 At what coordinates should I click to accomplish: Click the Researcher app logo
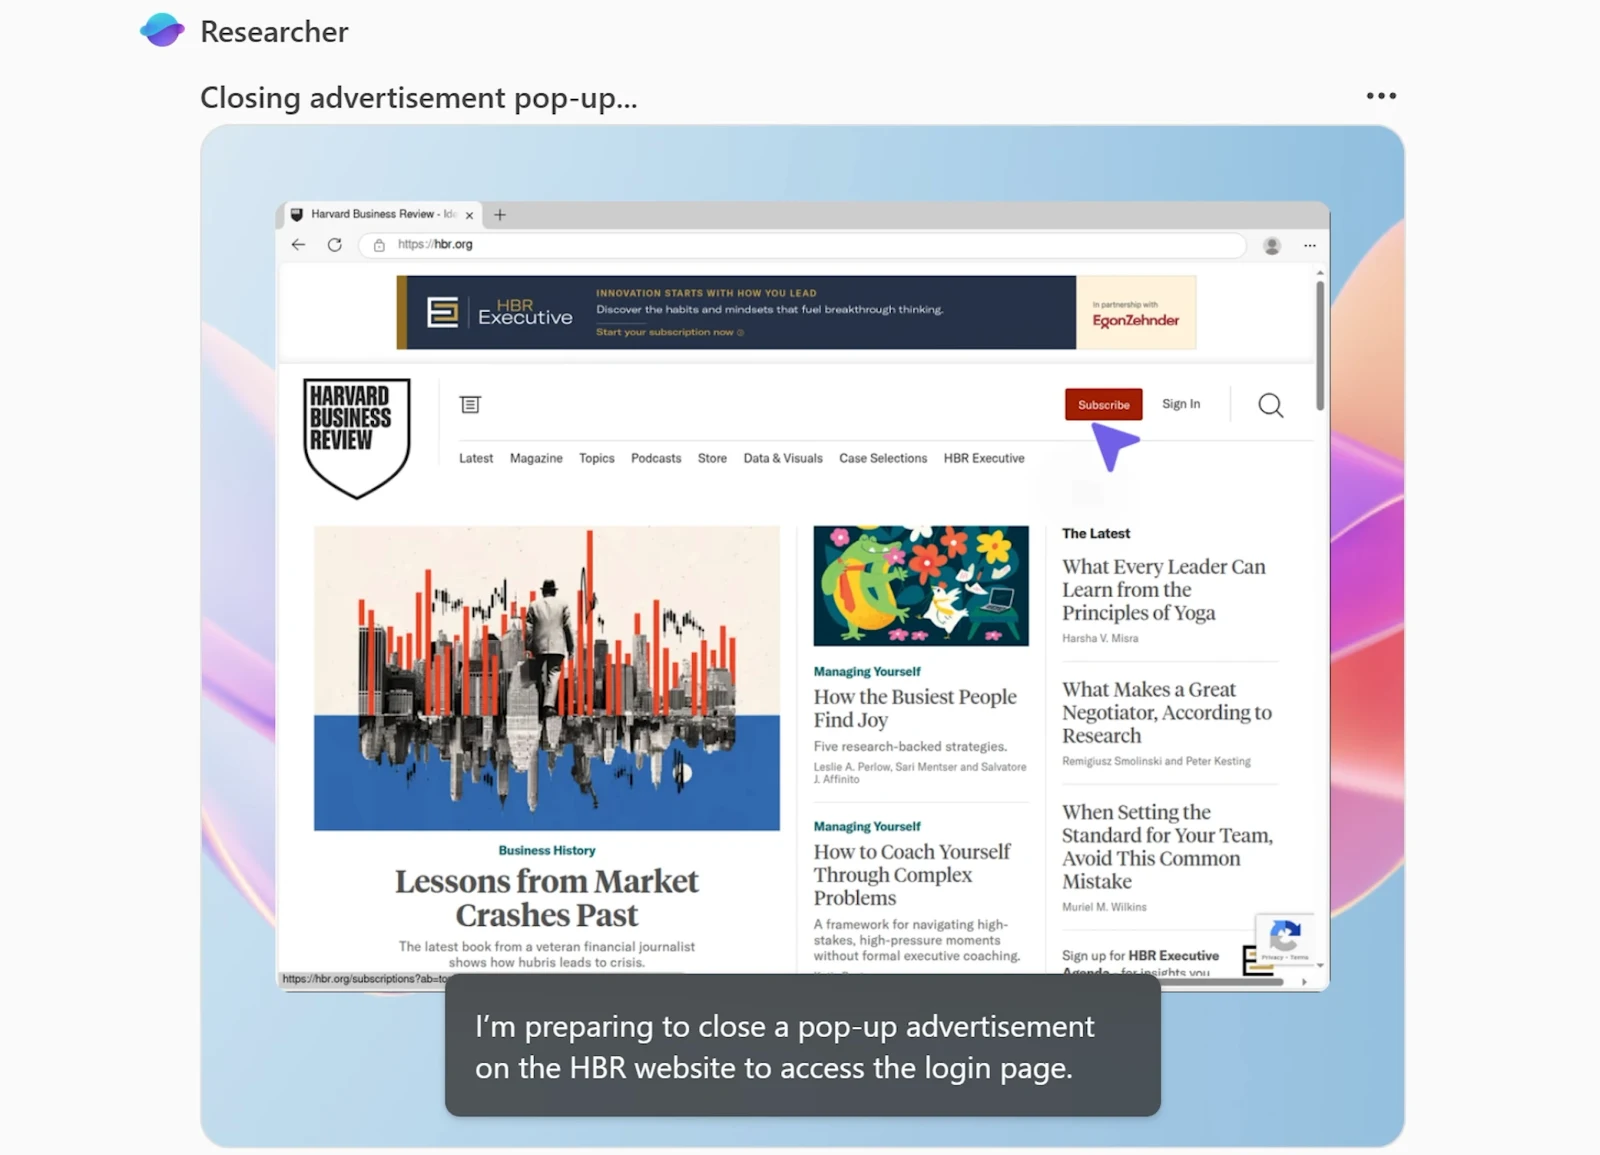coord(161,30)
